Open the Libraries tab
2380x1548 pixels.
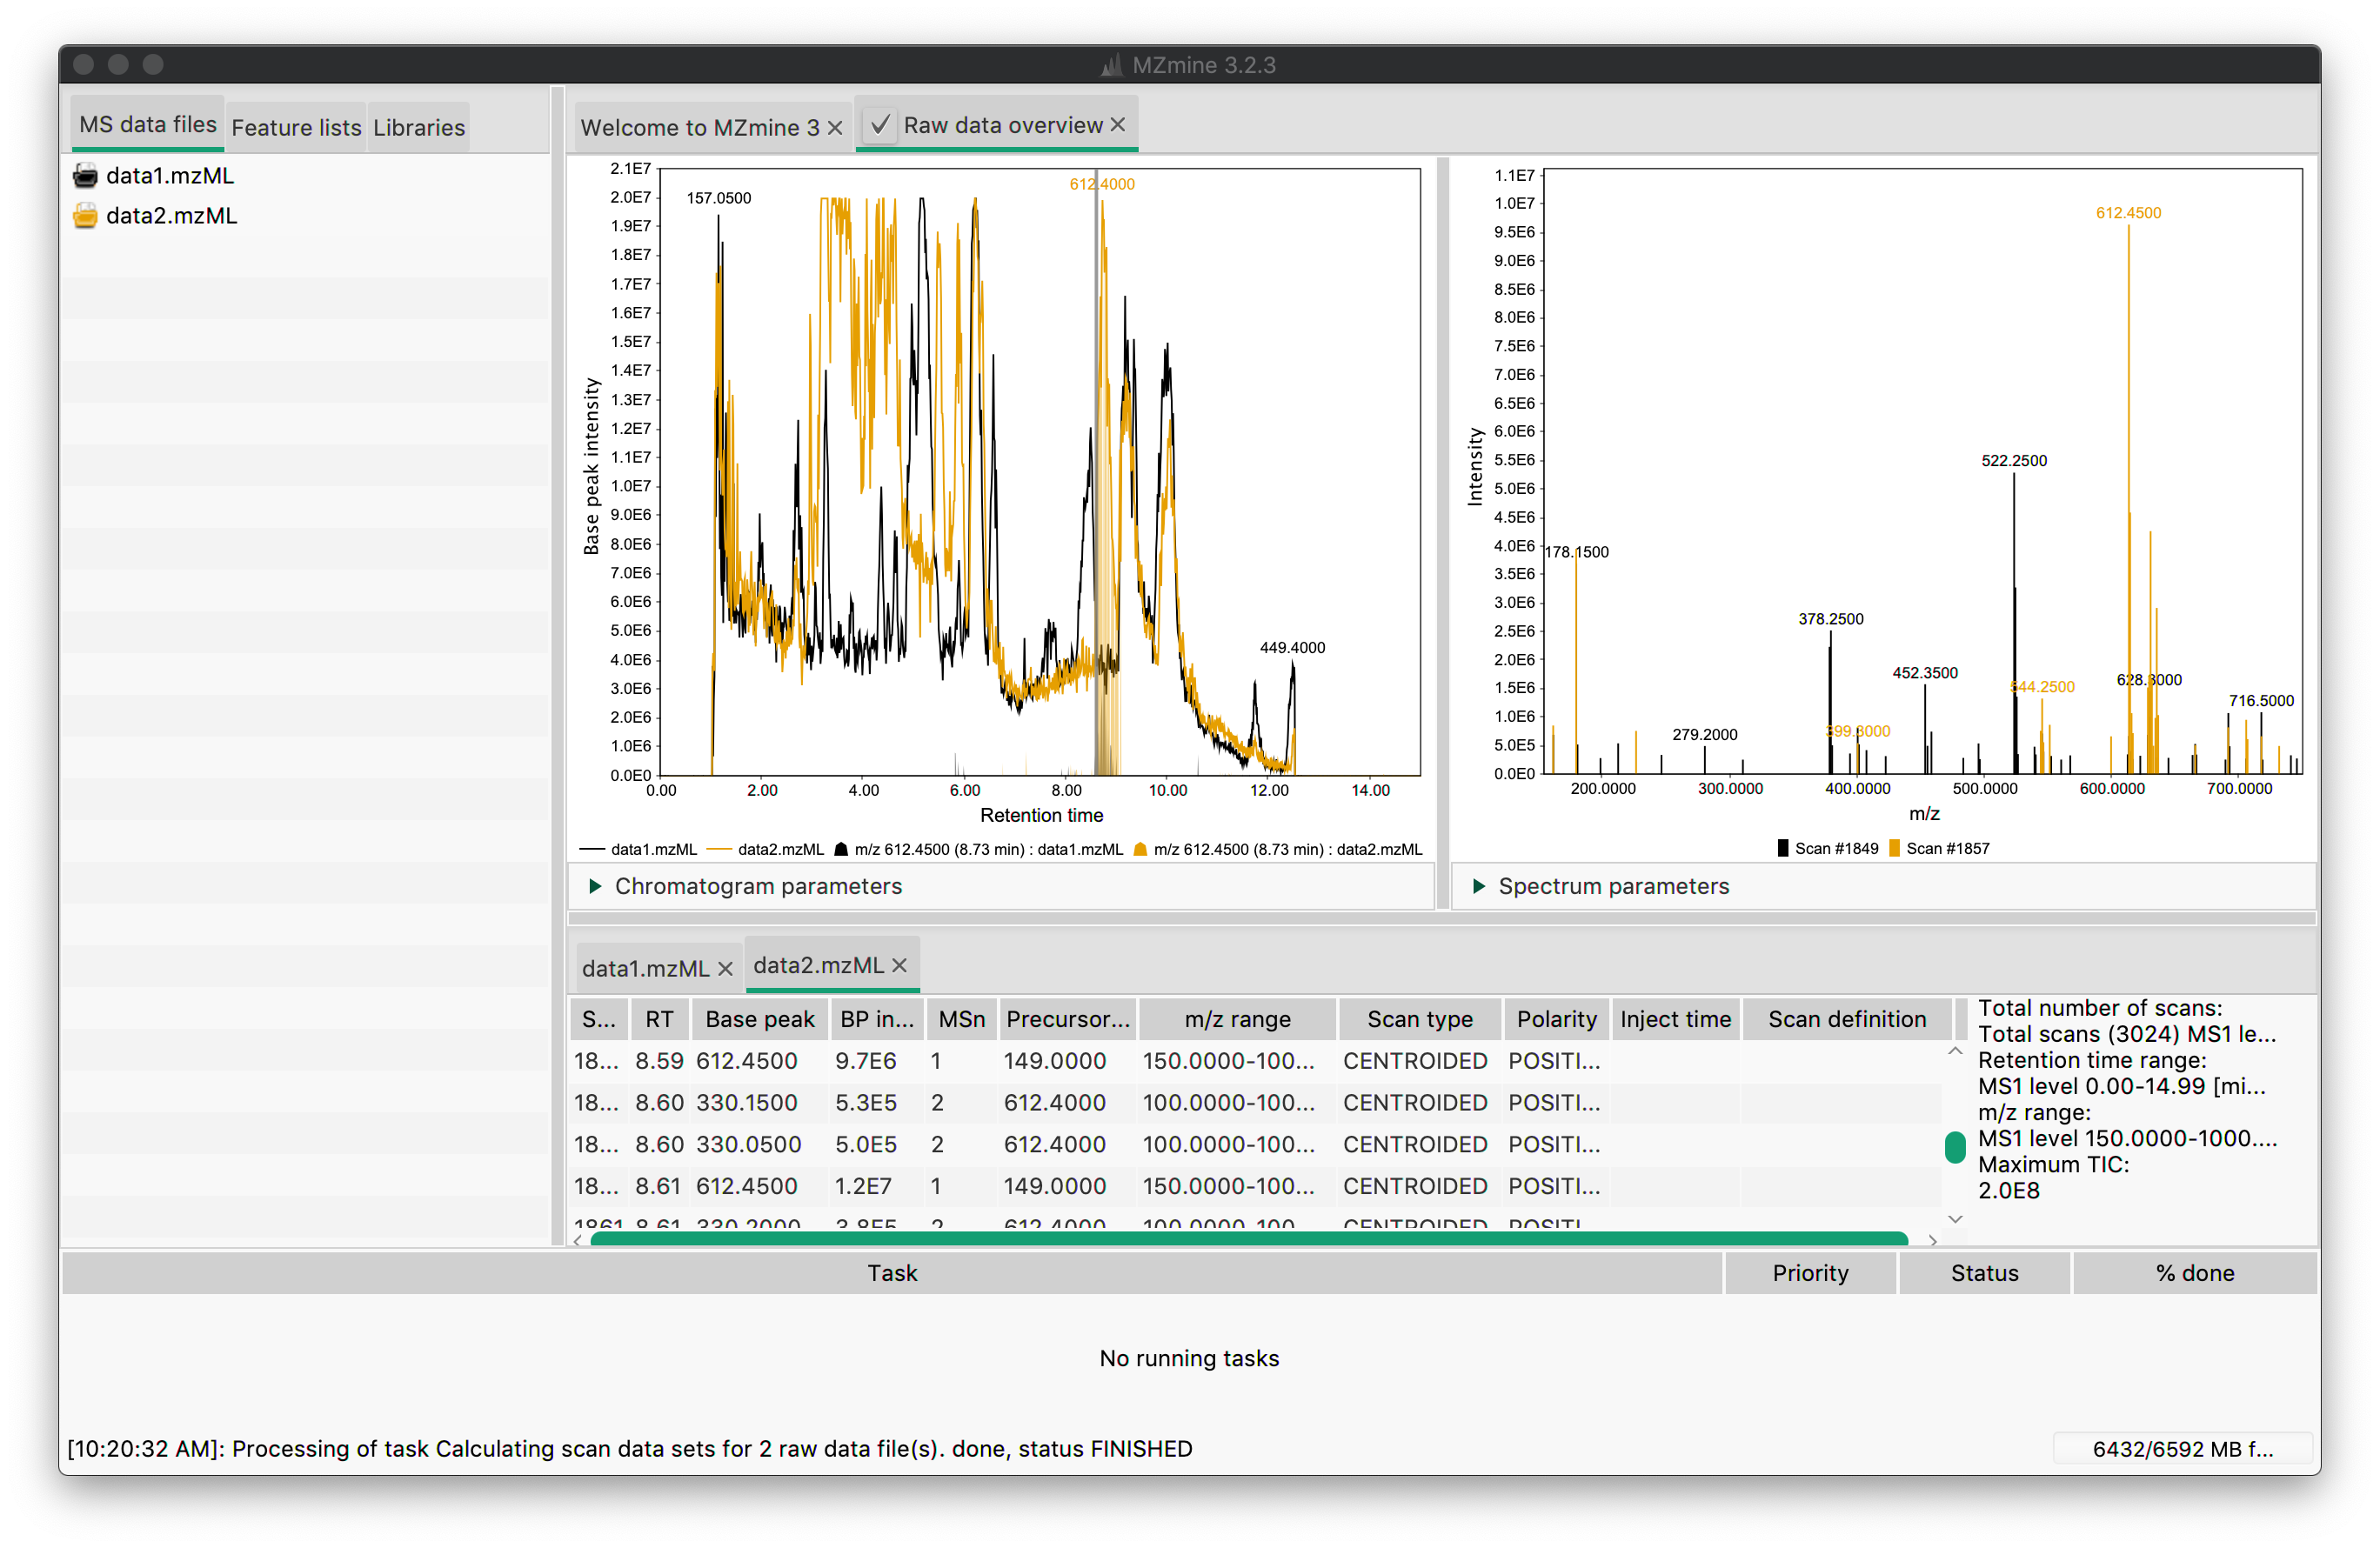(x=418, y=128)
